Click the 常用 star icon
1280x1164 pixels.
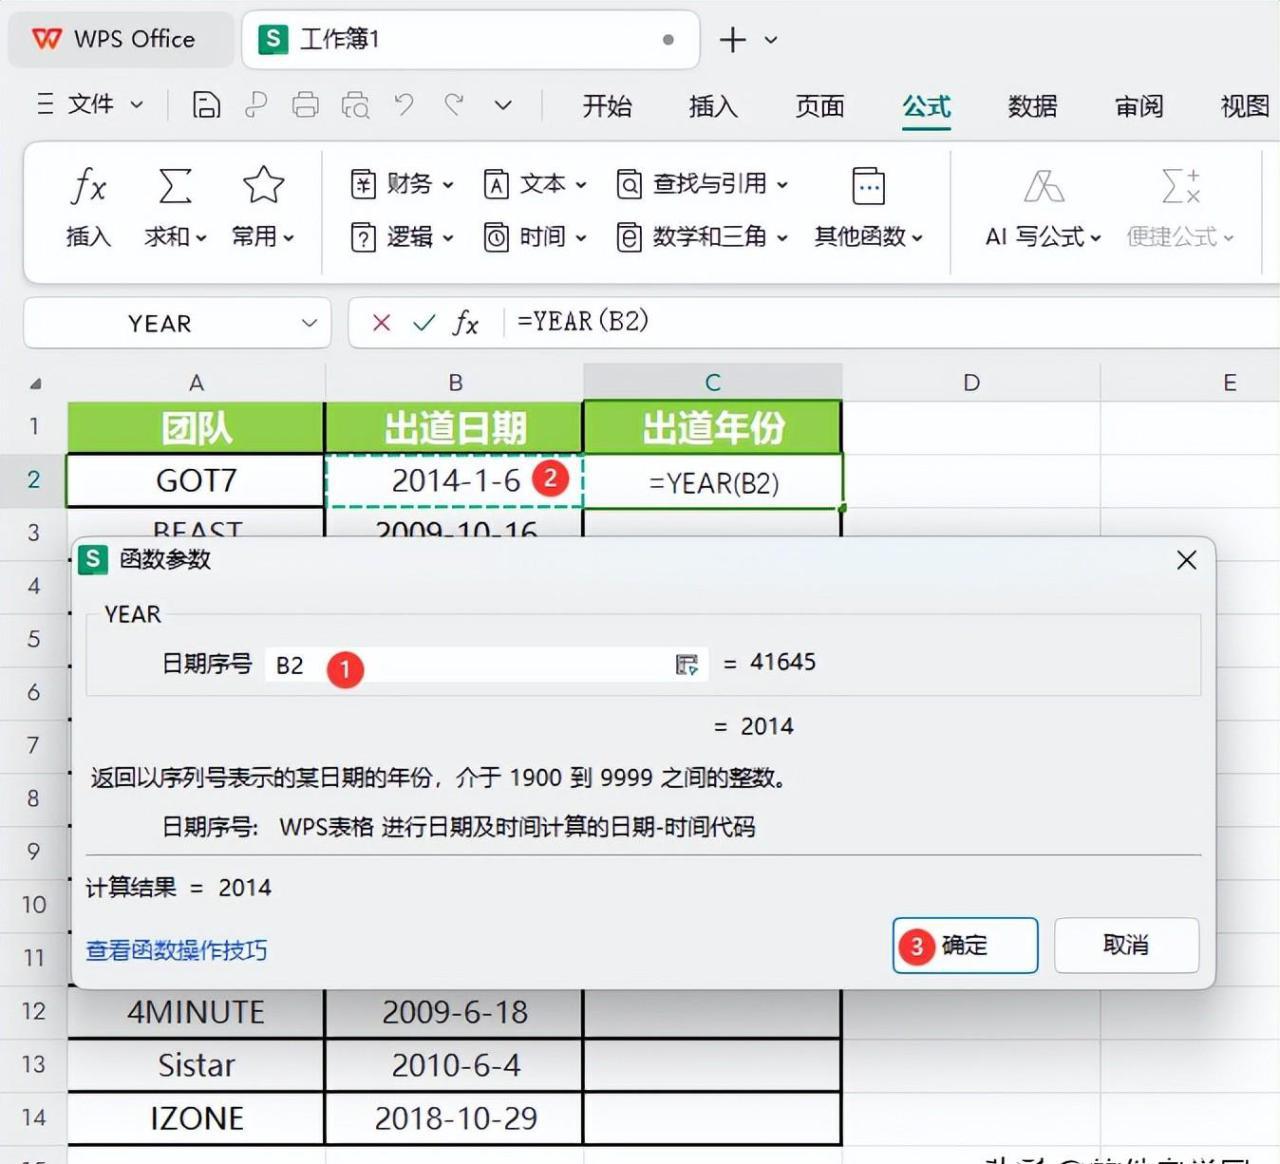click(x=263, y=185)
